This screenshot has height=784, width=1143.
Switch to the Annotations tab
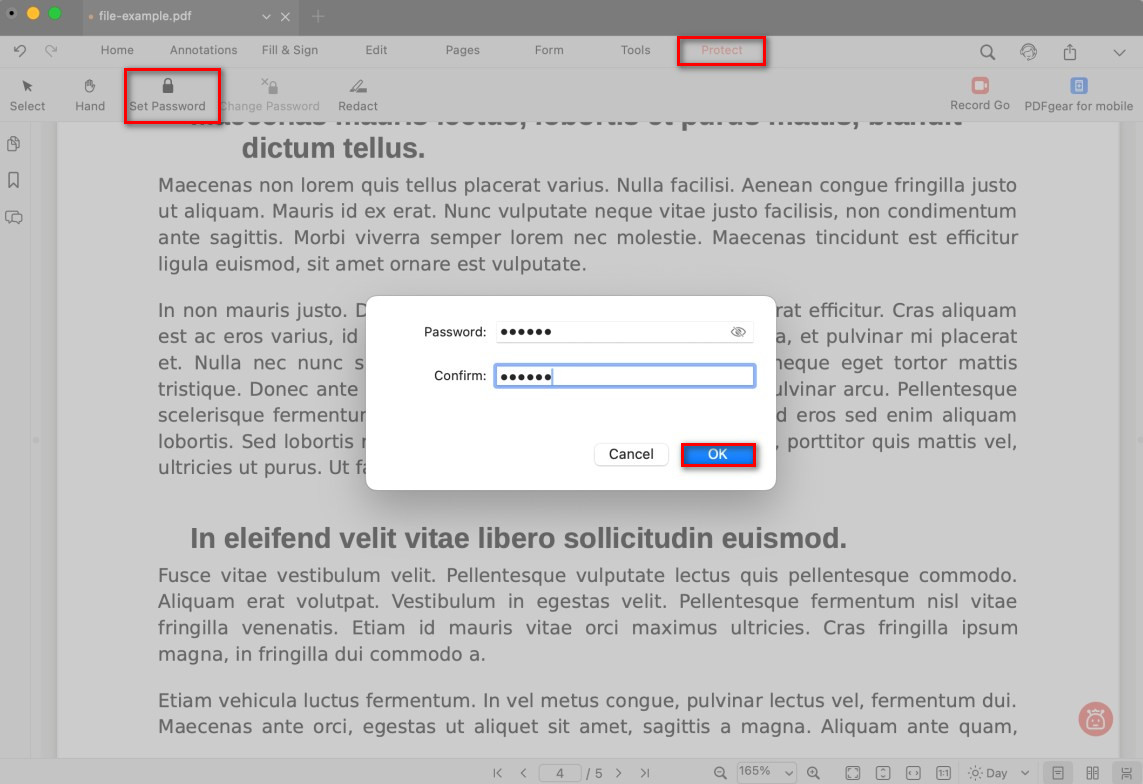pyautogui.click(x=203, y=50)
